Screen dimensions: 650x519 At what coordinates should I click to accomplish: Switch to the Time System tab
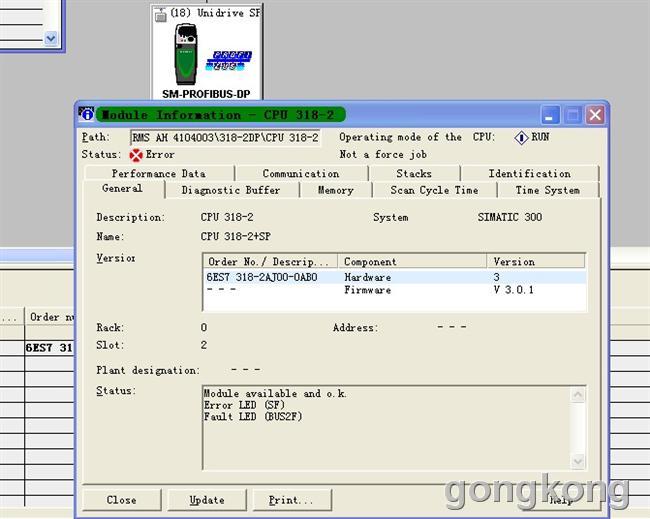click(x=548, y=190)
